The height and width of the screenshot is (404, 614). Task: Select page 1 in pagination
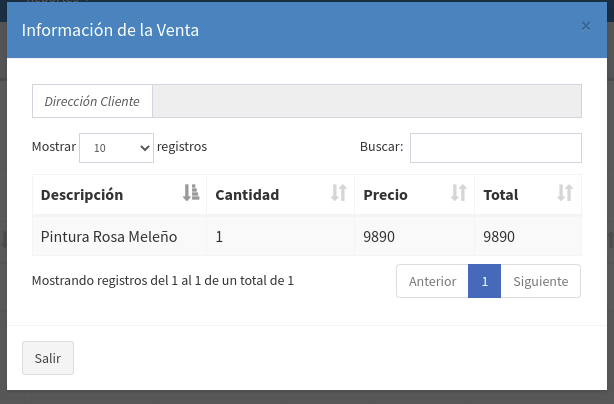[484, 282]
